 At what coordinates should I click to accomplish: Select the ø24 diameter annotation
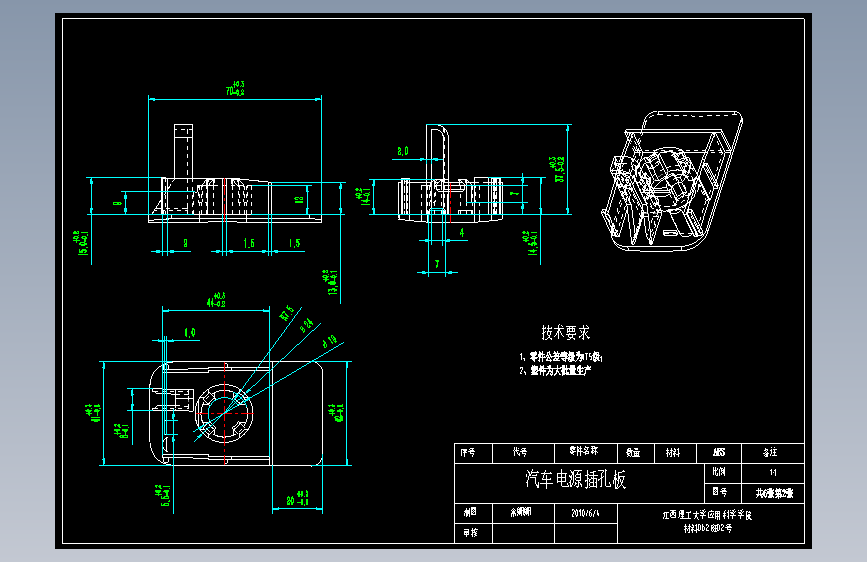307,325
